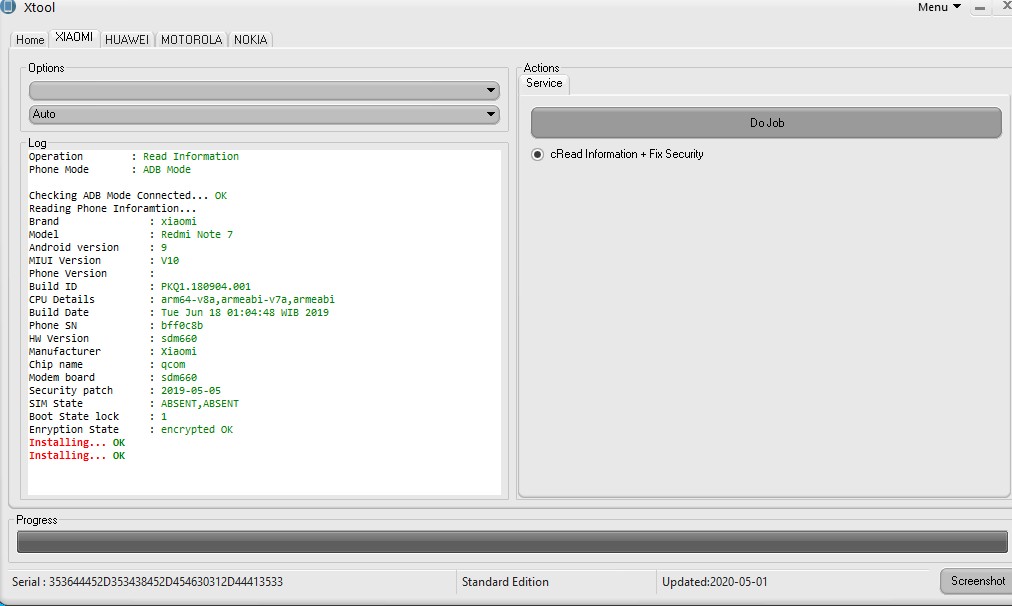Select the XIAOMI tab
Screen dimensions: 1012x606
tap(74, 37)
